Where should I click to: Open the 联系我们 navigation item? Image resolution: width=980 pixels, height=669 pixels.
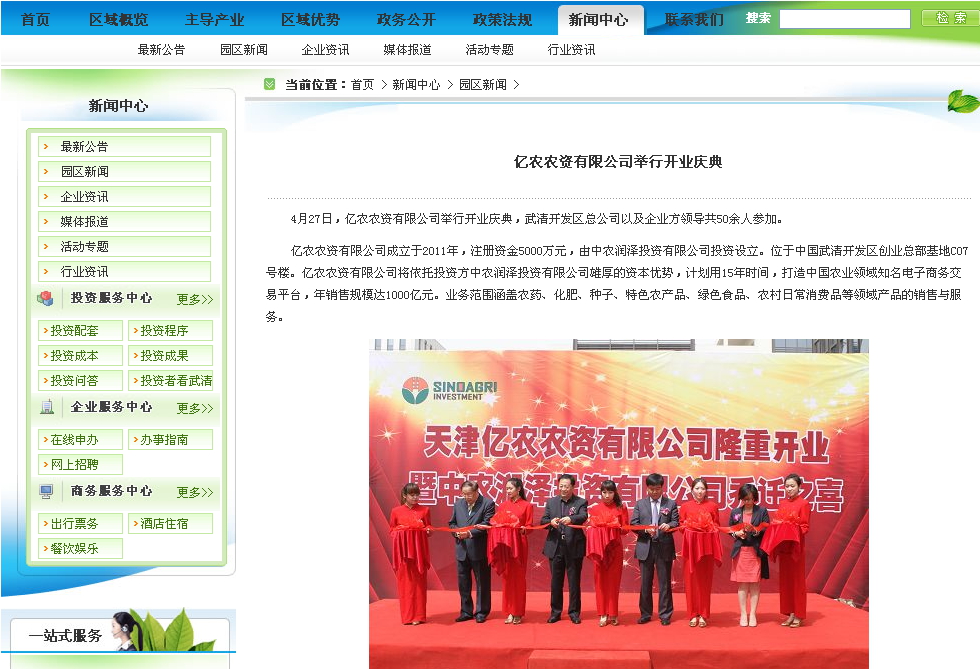coord(694,20)
